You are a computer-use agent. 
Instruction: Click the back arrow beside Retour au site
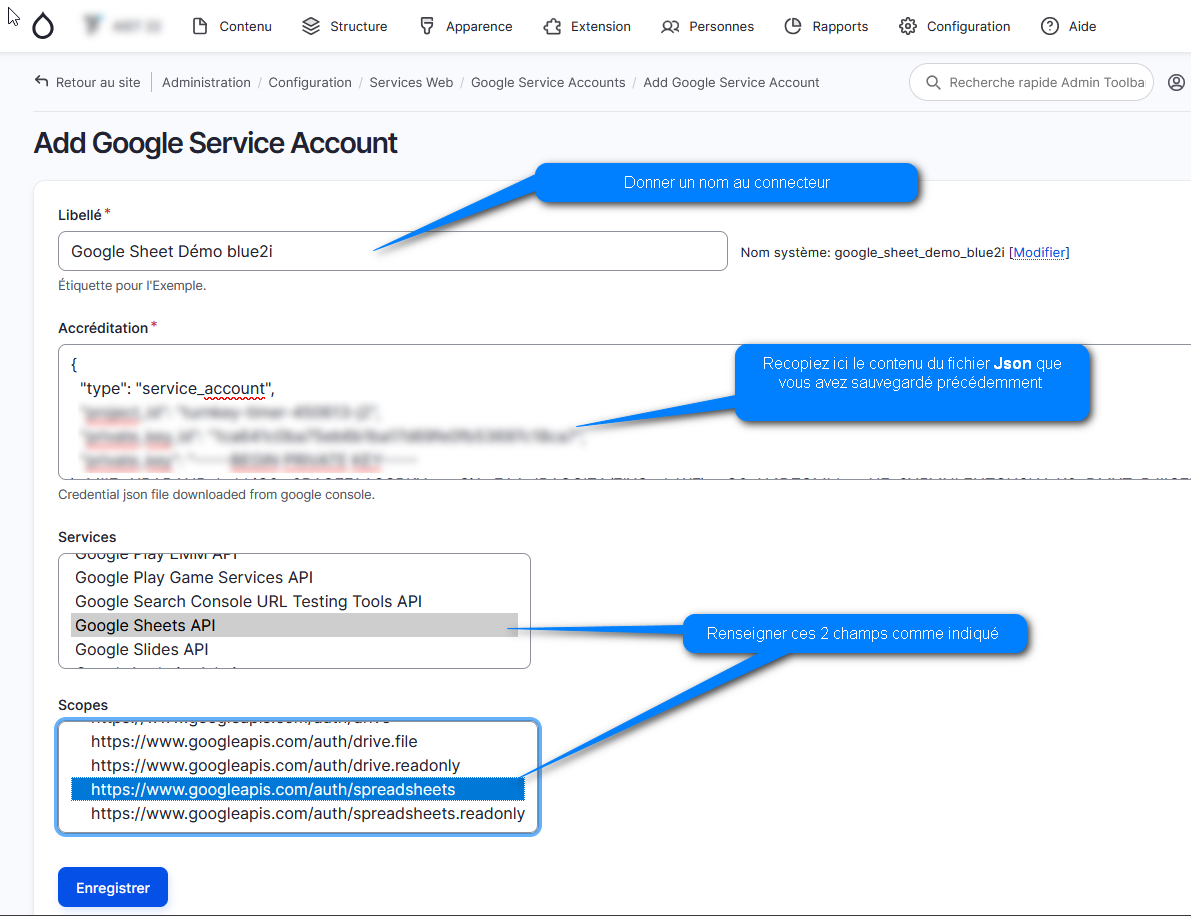point(41,81)
